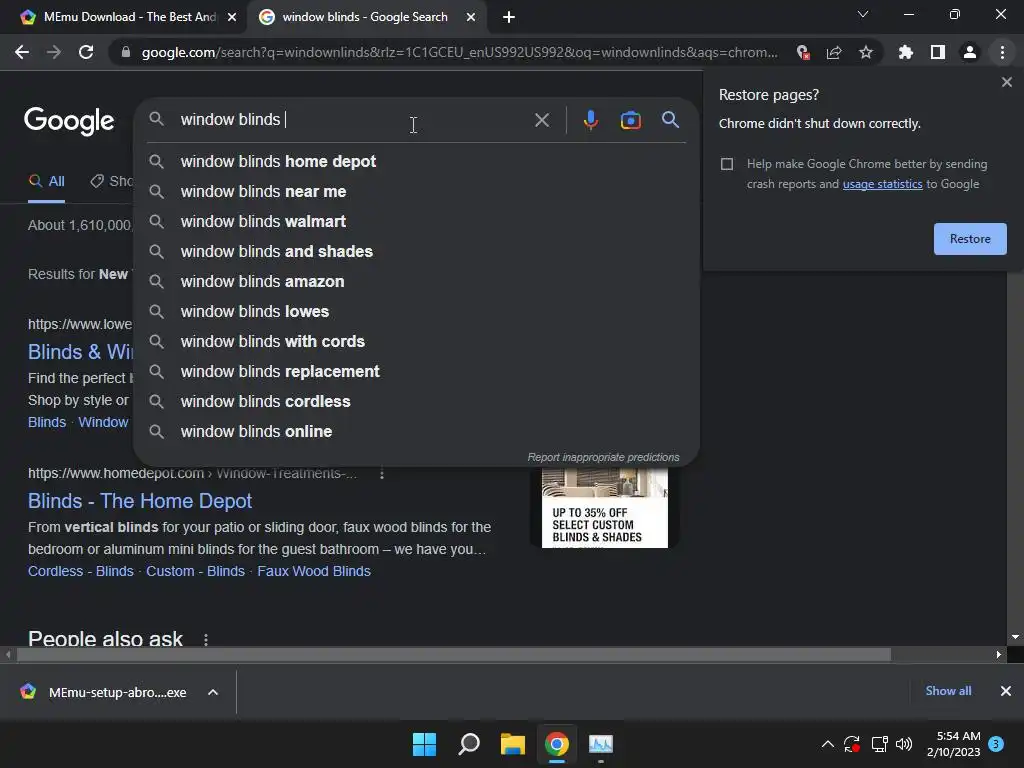
Task: Switch to the MEmu Download tab
Action: click(124, 17)
